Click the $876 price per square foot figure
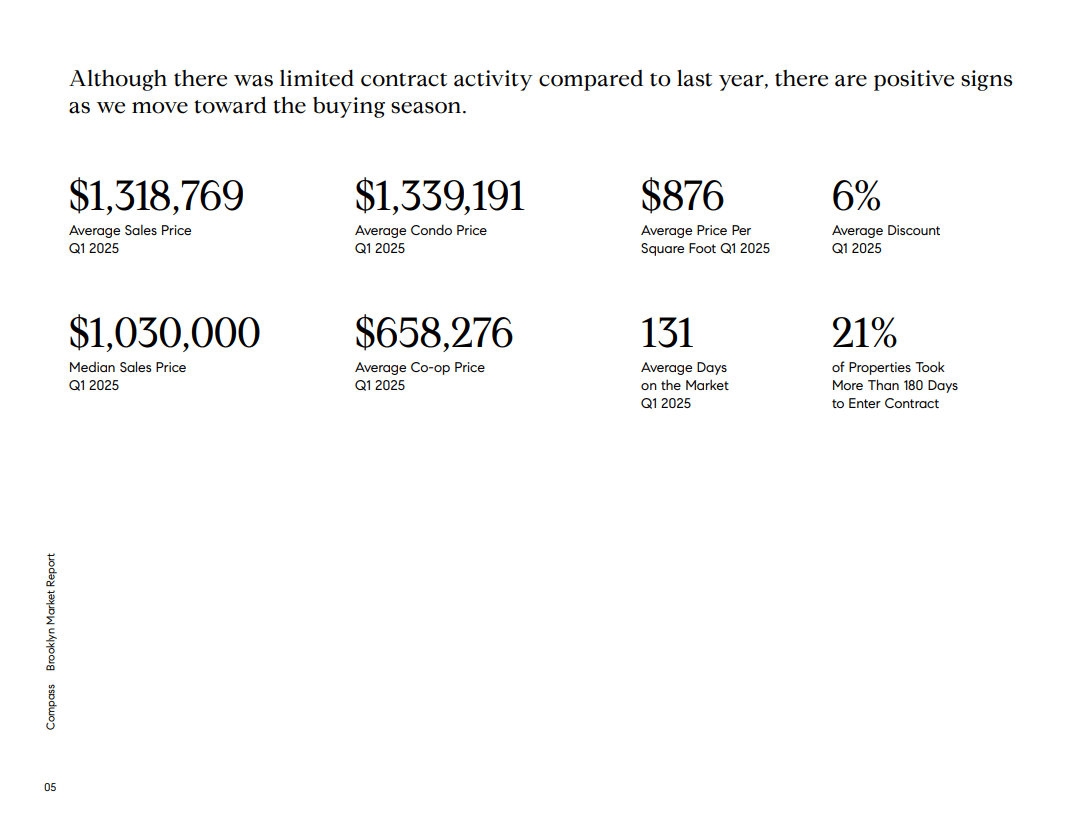 pos(682,196)
